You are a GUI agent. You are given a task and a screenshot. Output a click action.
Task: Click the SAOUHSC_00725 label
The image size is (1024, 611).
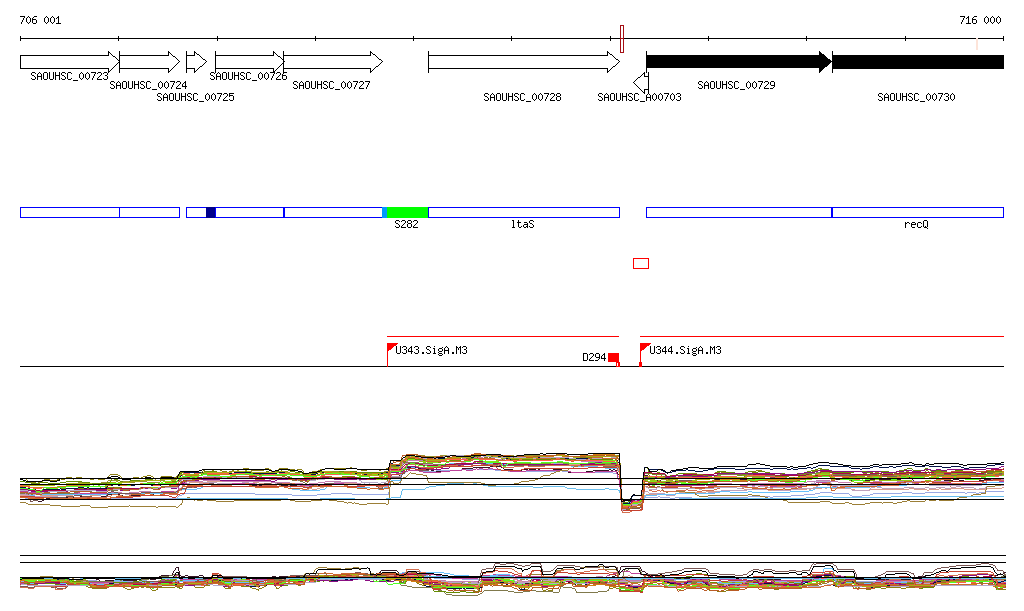pos(195,97)
